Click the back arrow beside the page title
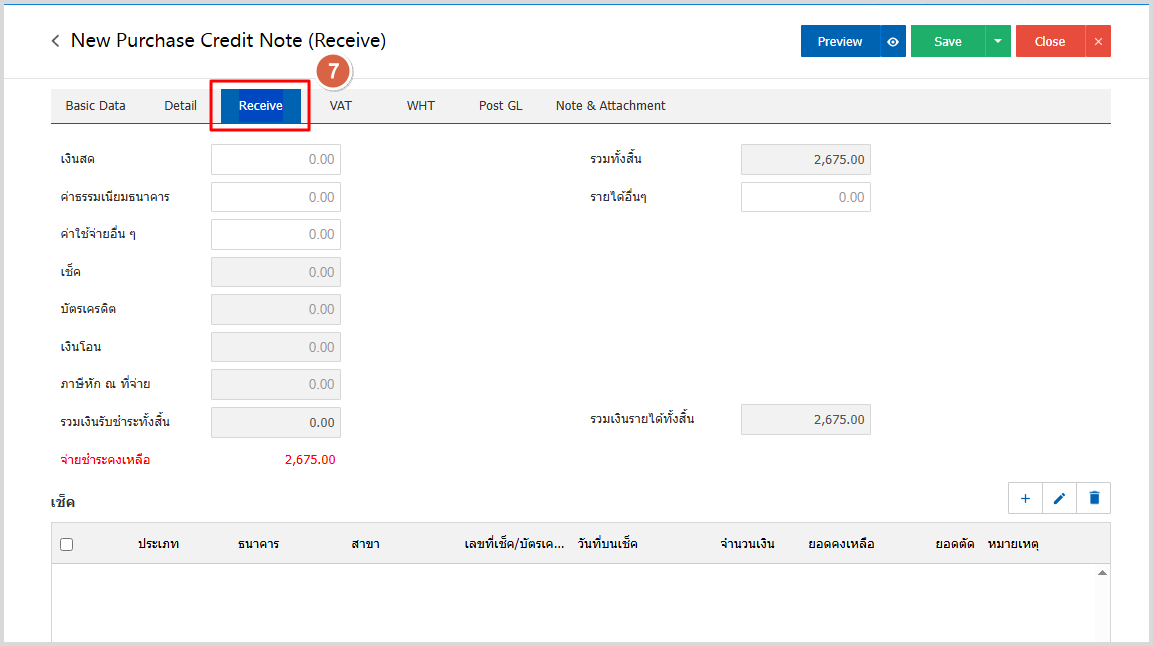Viewport: 1153px width, 646px height. (x=56, y=41)
